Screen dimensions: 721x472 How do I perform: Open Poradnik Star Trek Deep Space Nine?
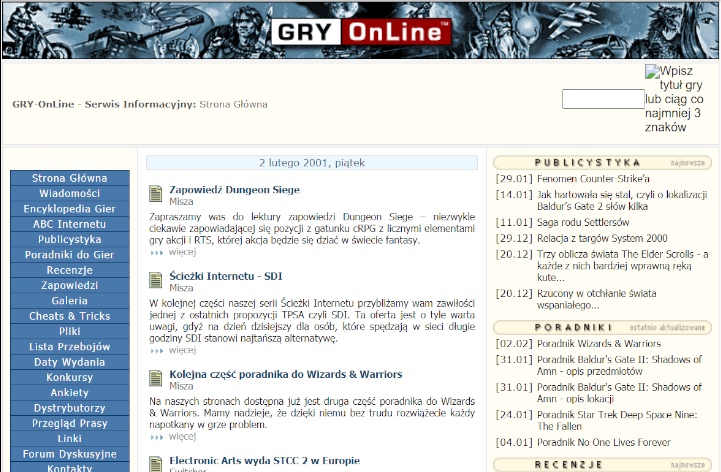[617, 420]
